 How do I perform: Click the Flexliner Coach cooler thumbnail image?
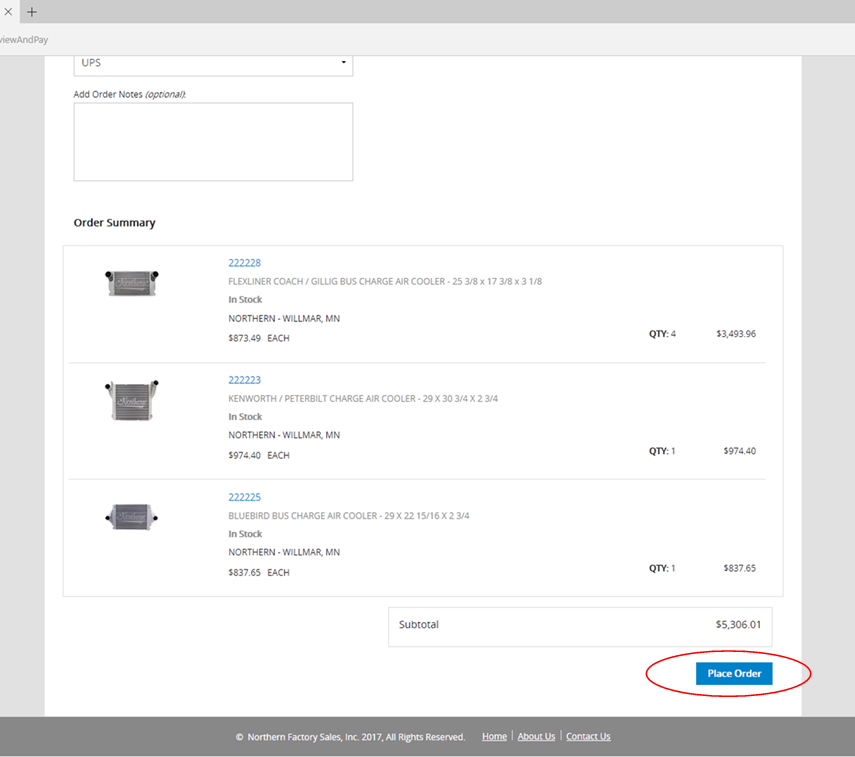[132, 283]
